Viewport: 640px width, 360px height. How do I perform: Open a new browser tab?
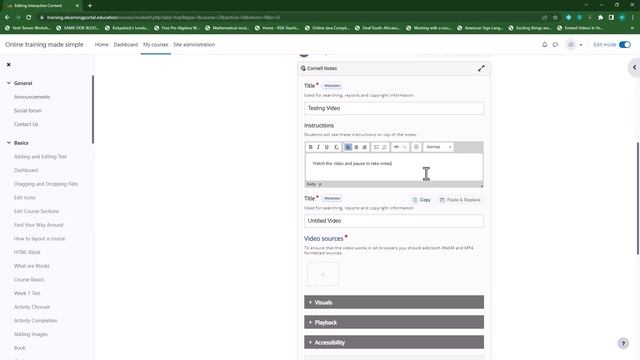coord(90,6)
